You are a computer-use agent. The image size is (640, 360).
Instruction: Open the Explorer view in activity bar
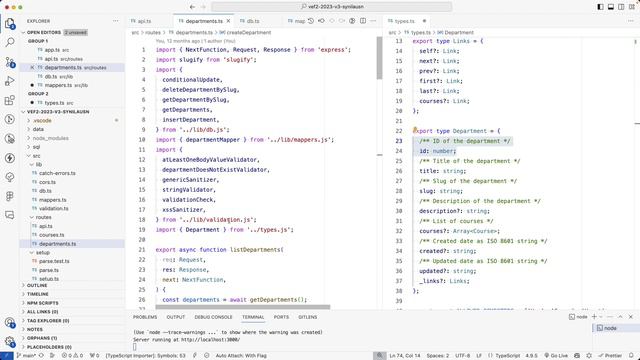(x=10, y=23)
